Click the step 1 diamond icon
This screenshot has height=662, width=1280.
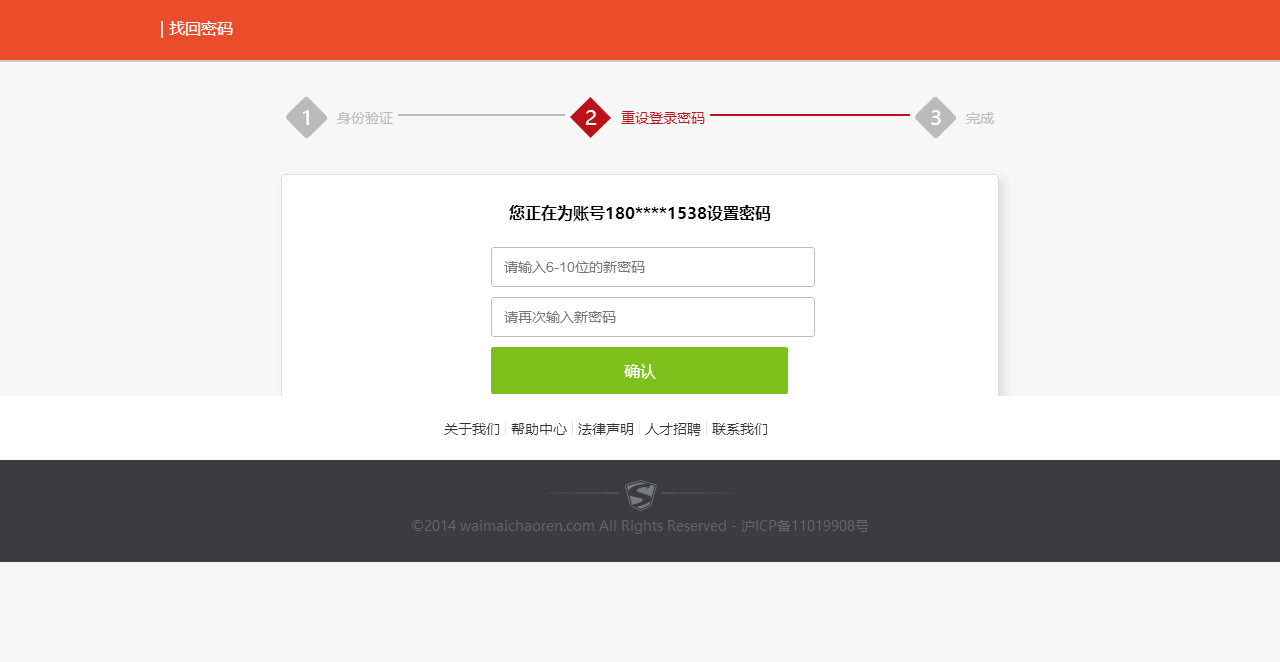pyautogui.click(x=306, y=118)
